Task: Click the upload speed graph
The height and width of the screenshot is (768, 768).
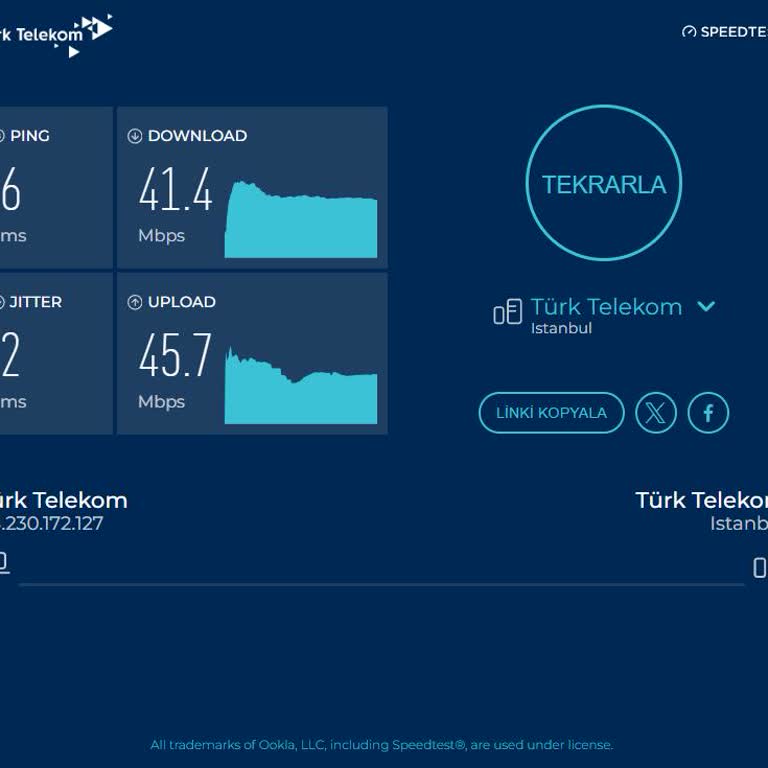Action: pyautogui.click(x=301, y=385)
